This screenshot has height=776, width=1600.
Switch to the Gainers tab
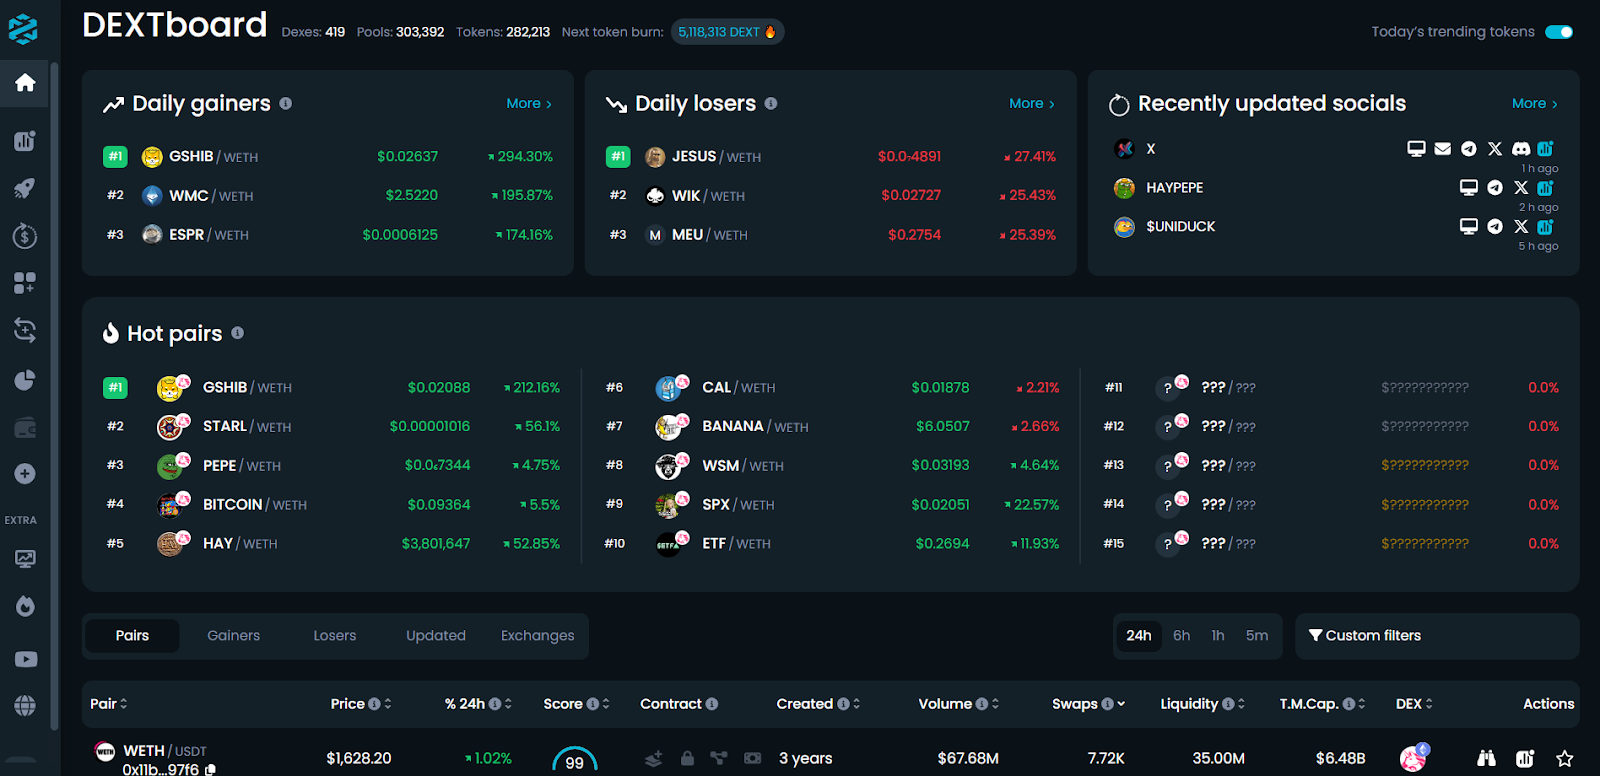233,636
